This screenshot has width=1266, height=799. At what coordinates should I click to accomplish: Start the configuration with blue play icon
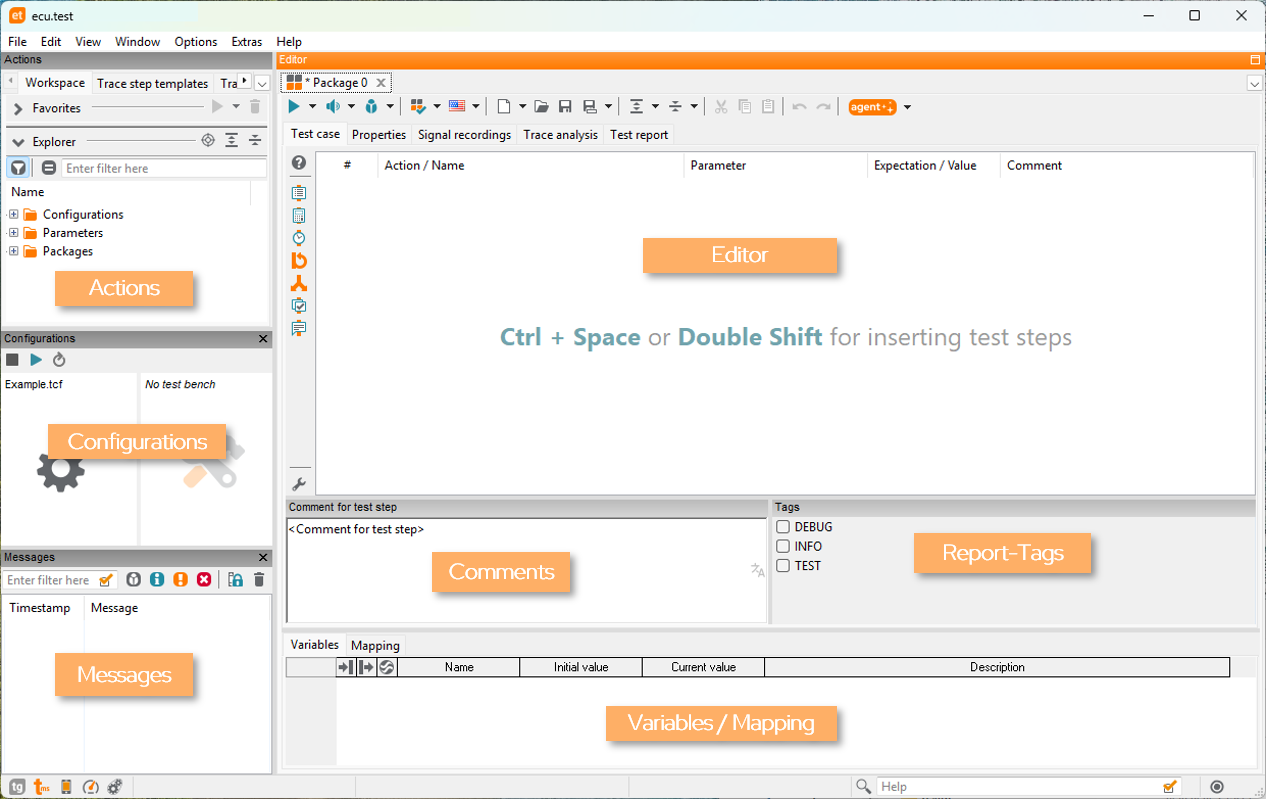point(36,360)
